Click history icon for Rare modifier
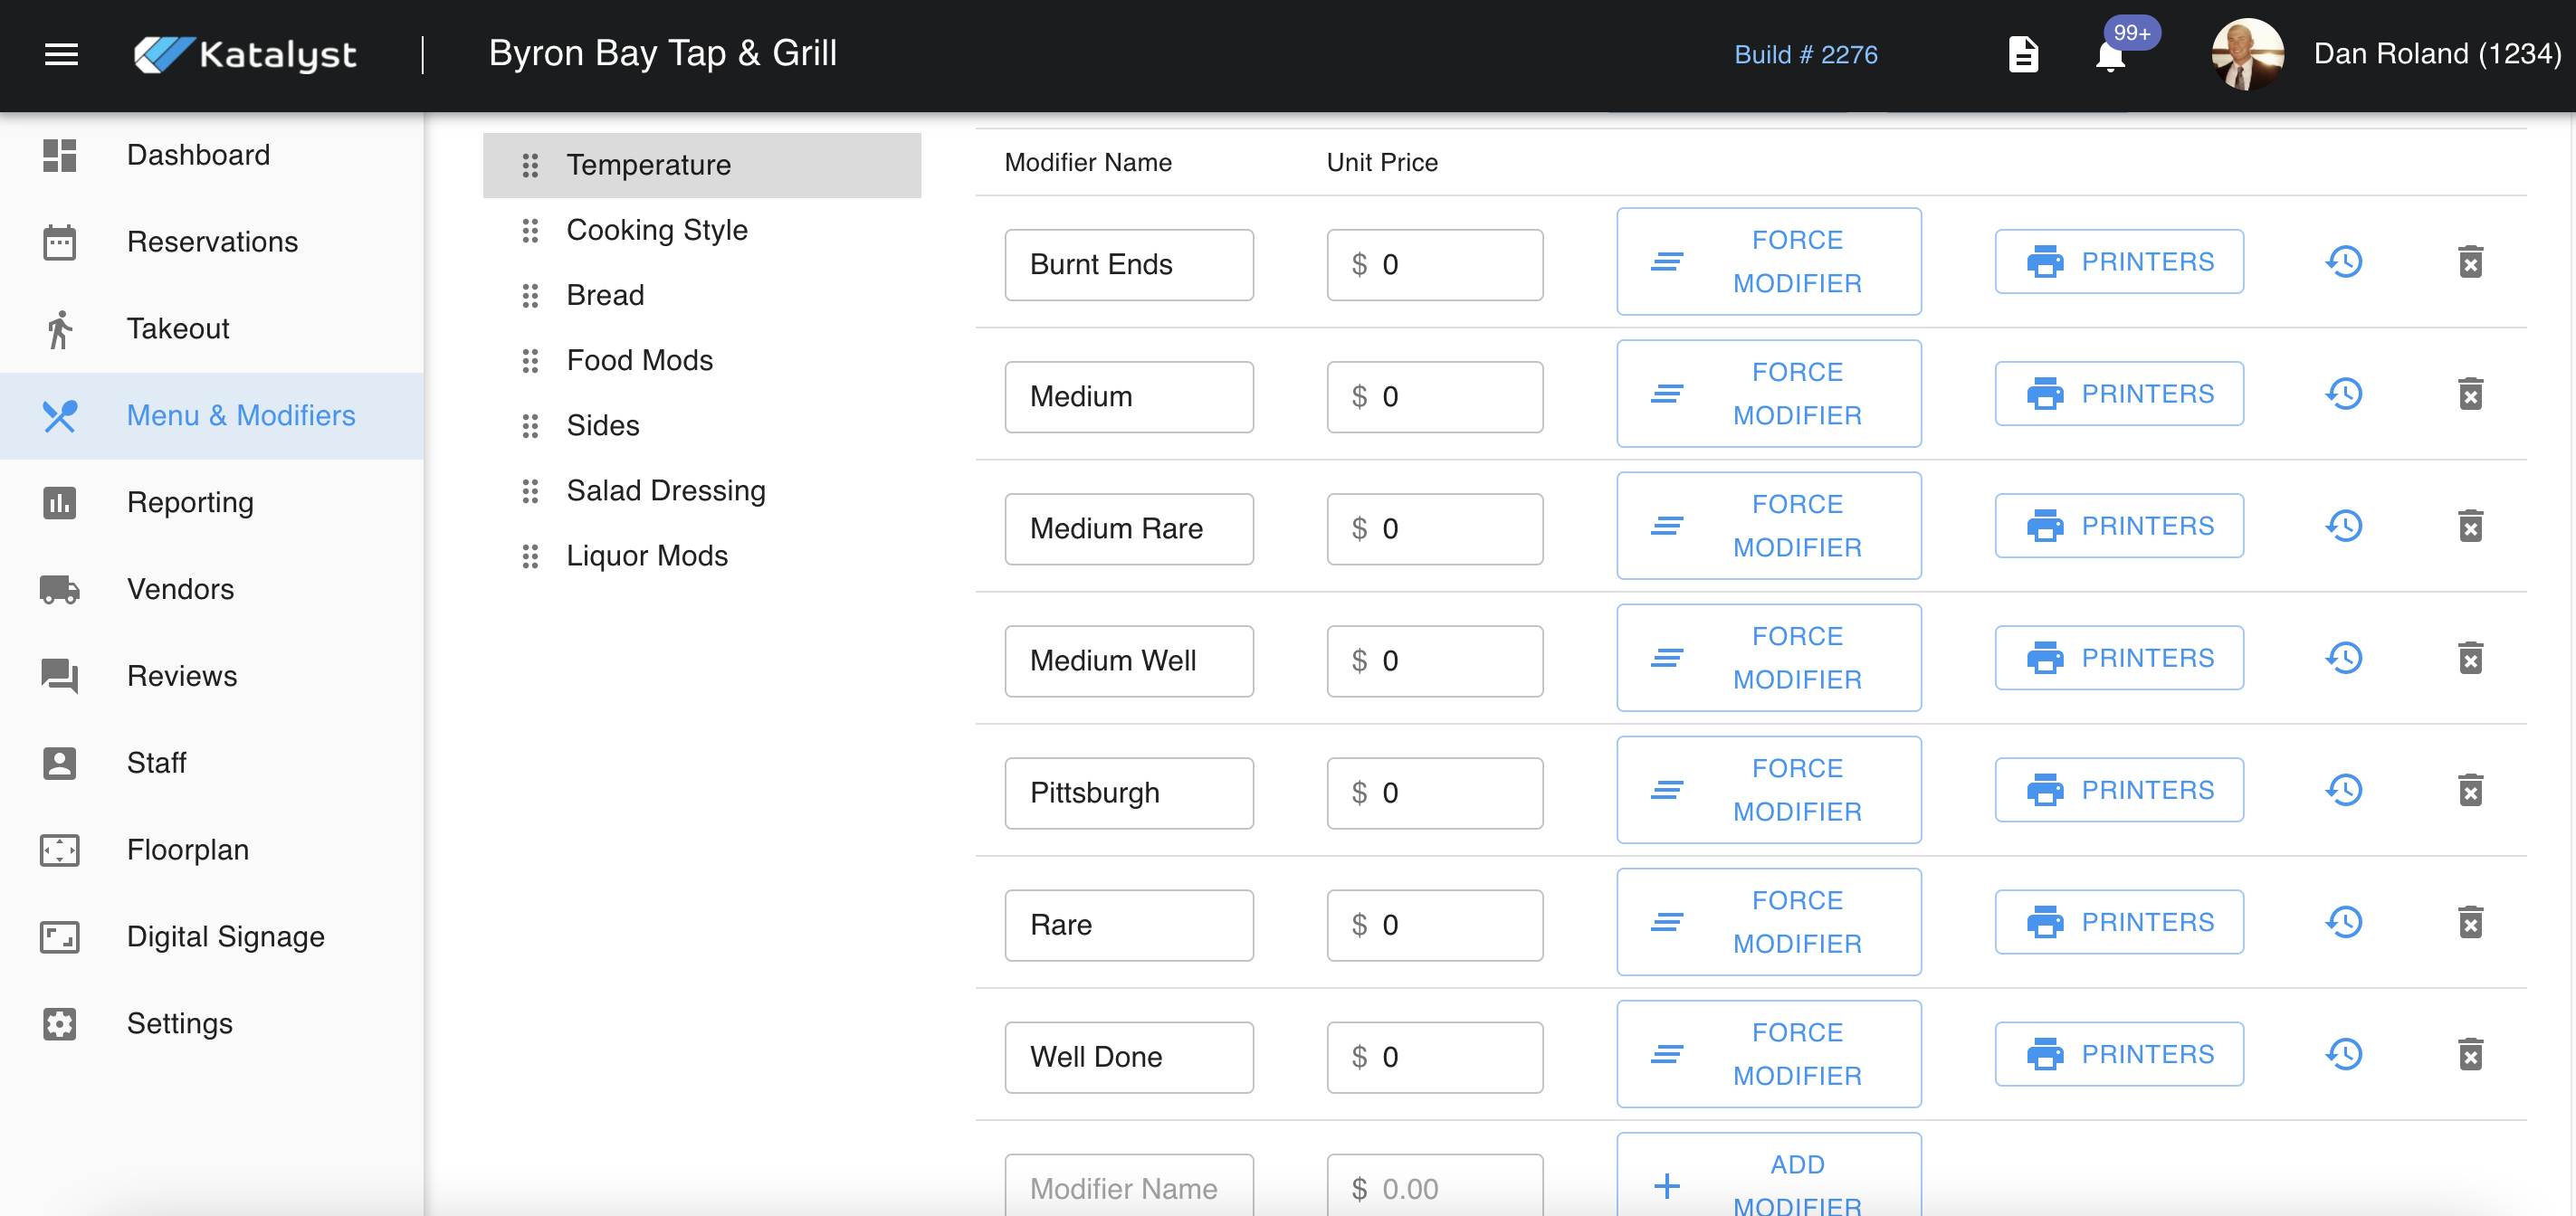Image resolution: width=2576 pixels, height=1216 pixels. (x=2344, y=922)
